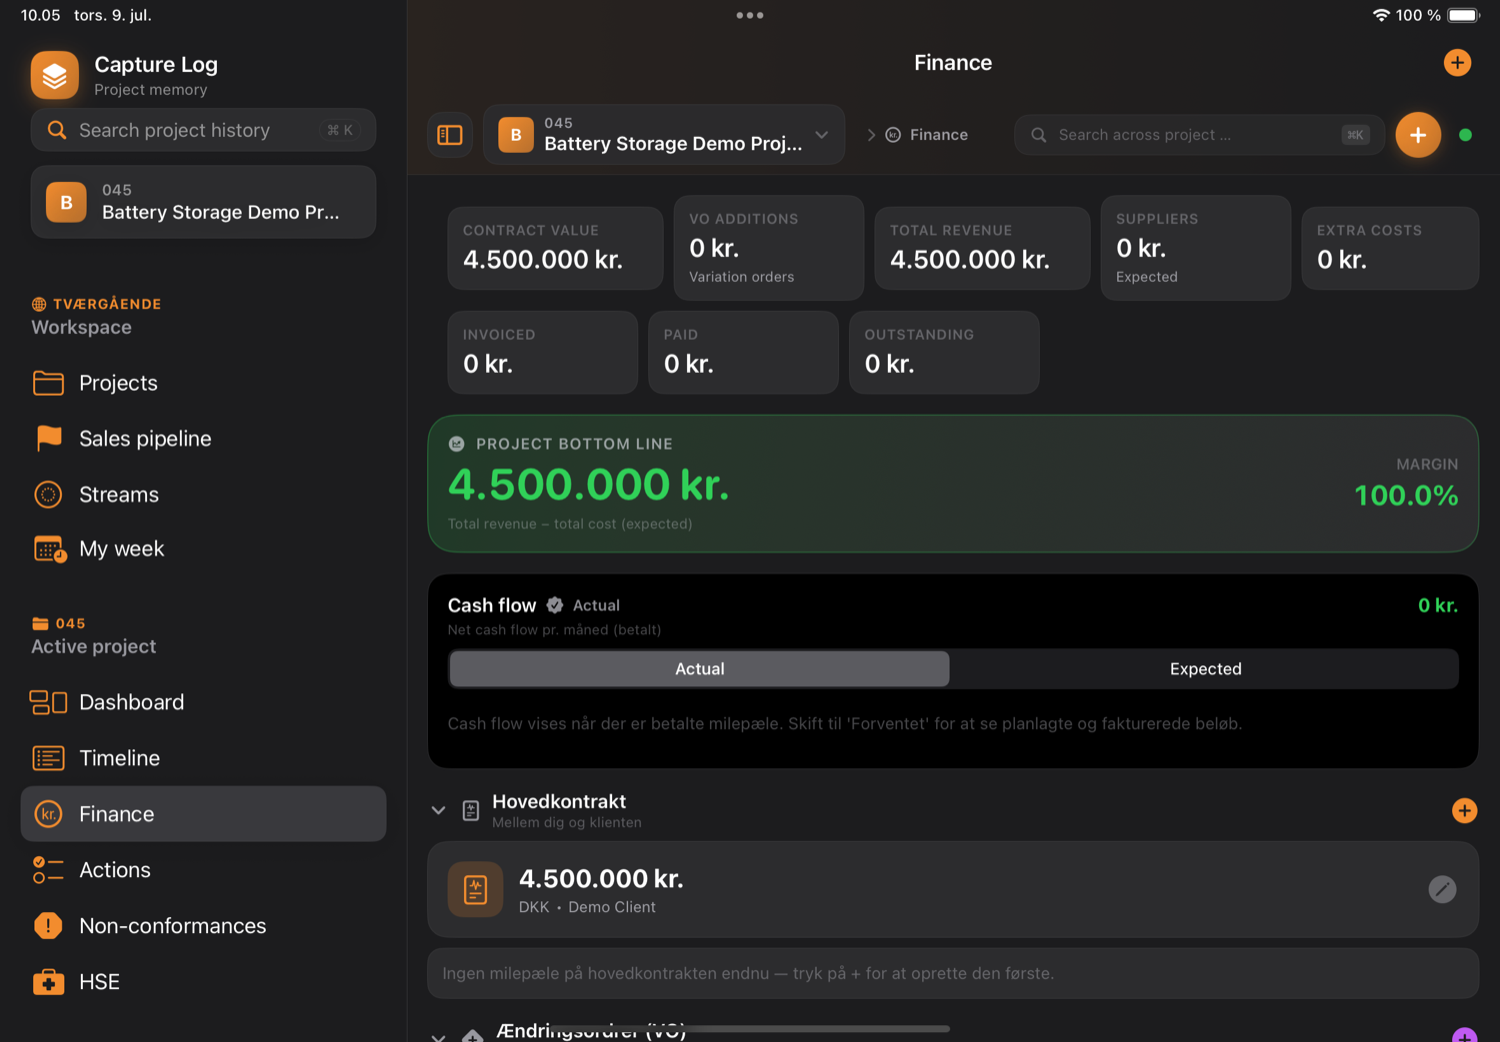Click the Finance breadcrumb

click(927, 135)
